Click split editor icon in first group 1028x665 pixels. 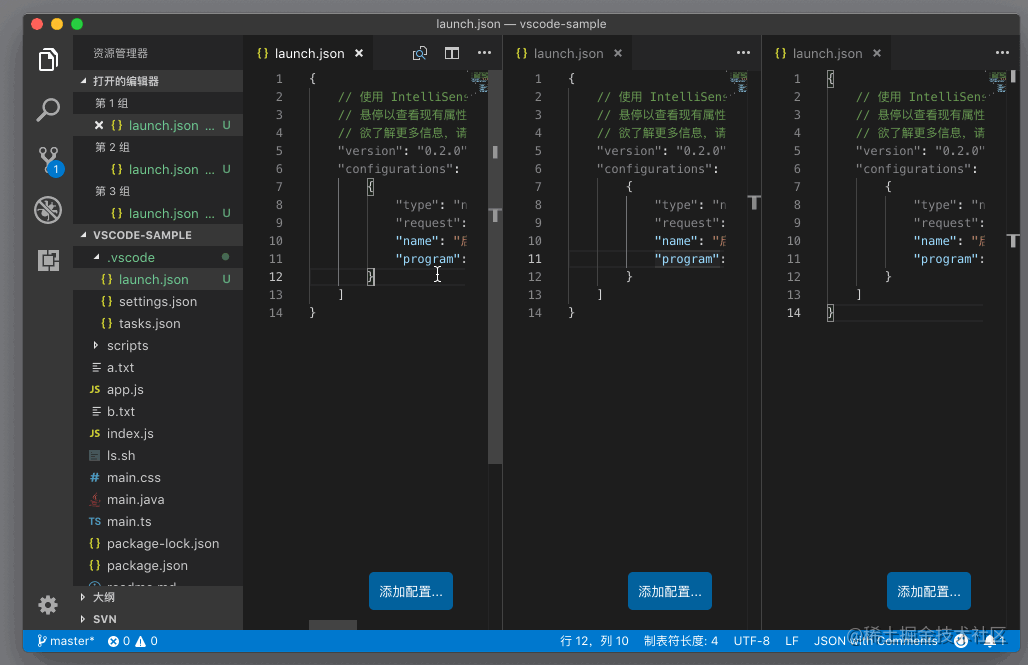(x=452, y=53)
